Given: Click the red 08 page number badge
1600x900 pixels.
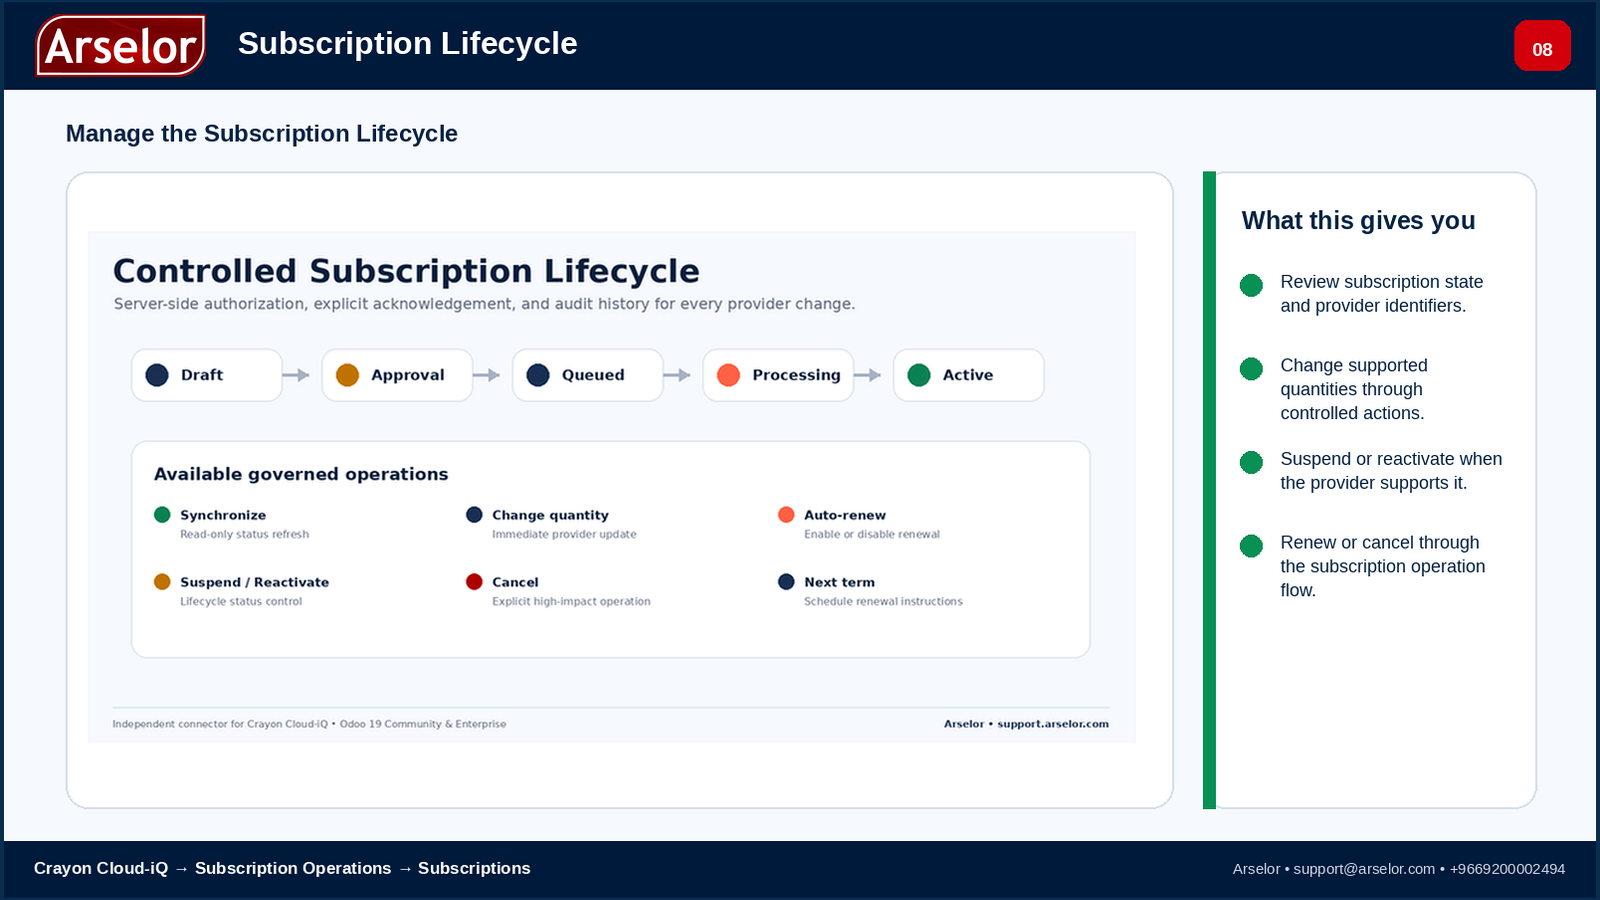Looking at the screenshot, I should (x=1542, y=46).
